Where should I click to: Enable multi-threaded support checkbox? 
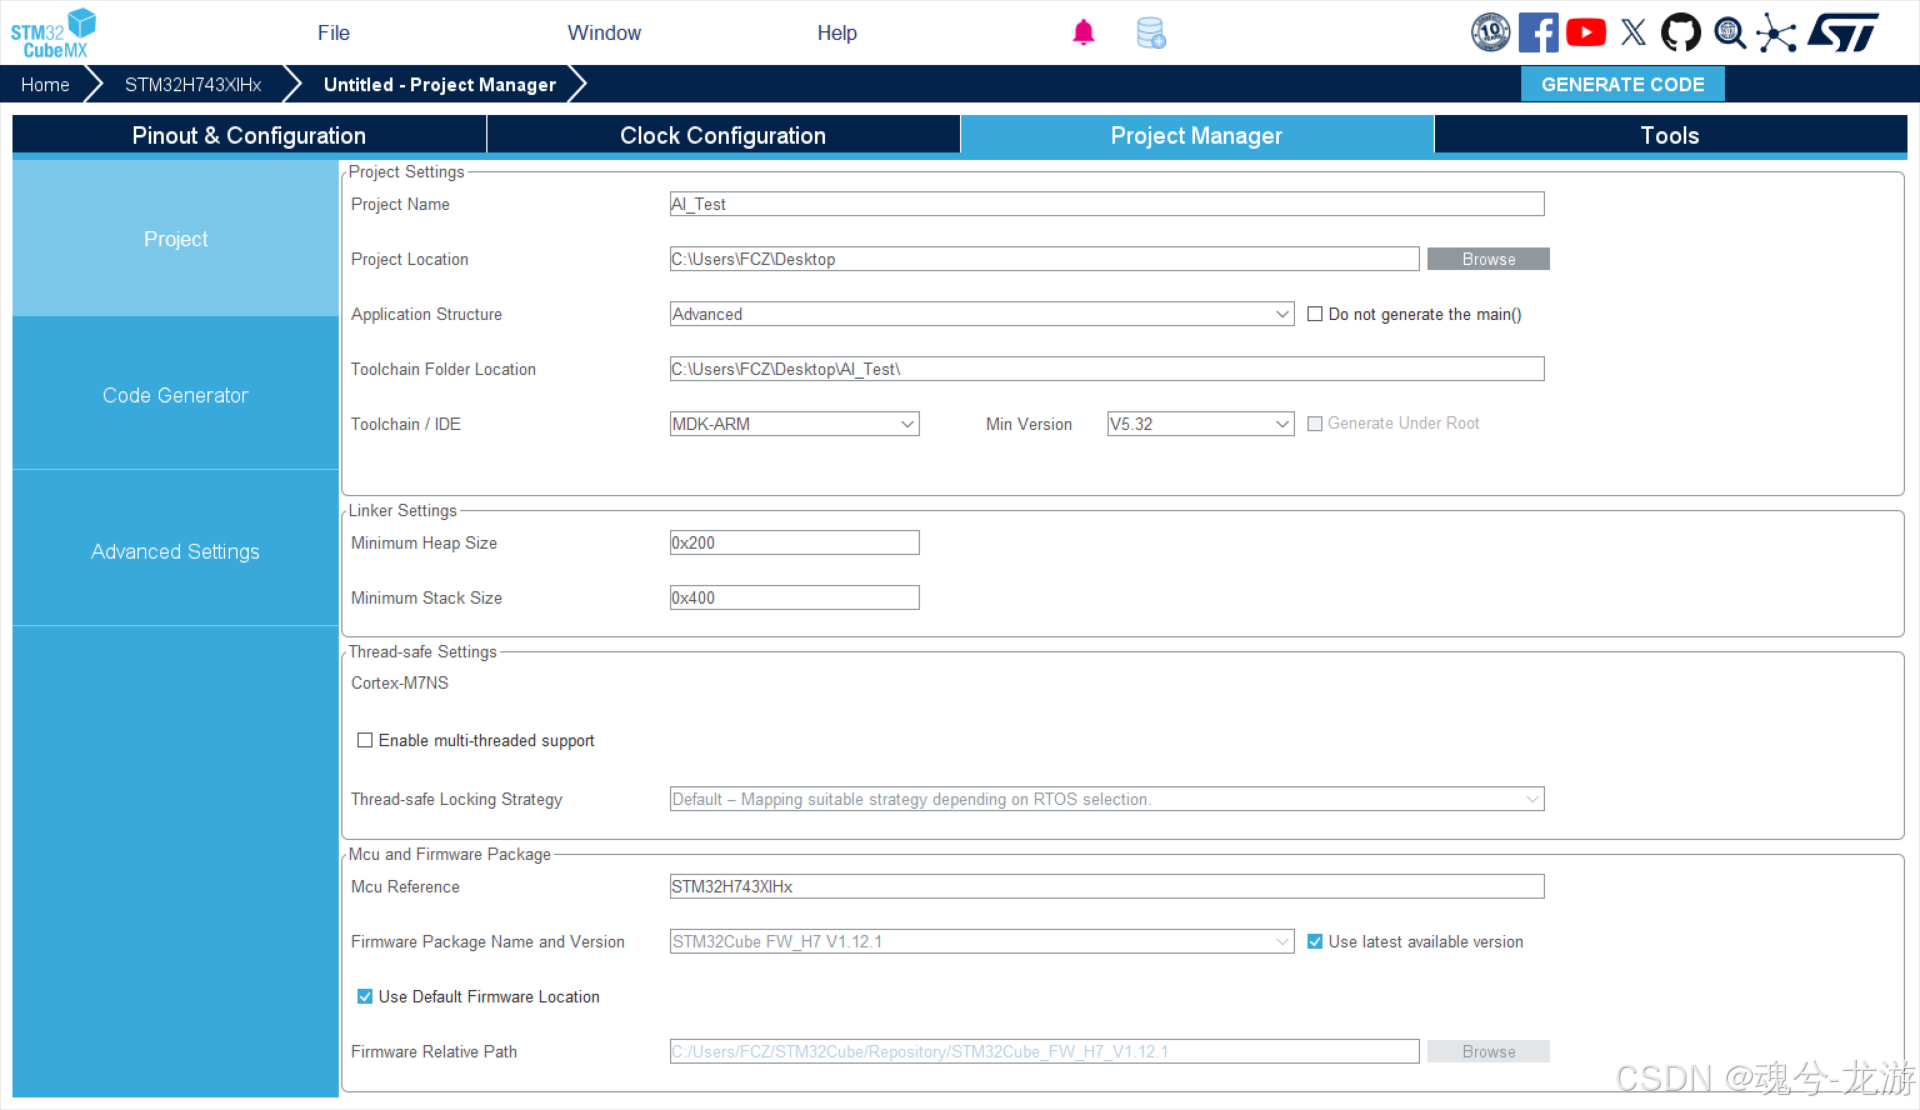(x=365, y=740)
